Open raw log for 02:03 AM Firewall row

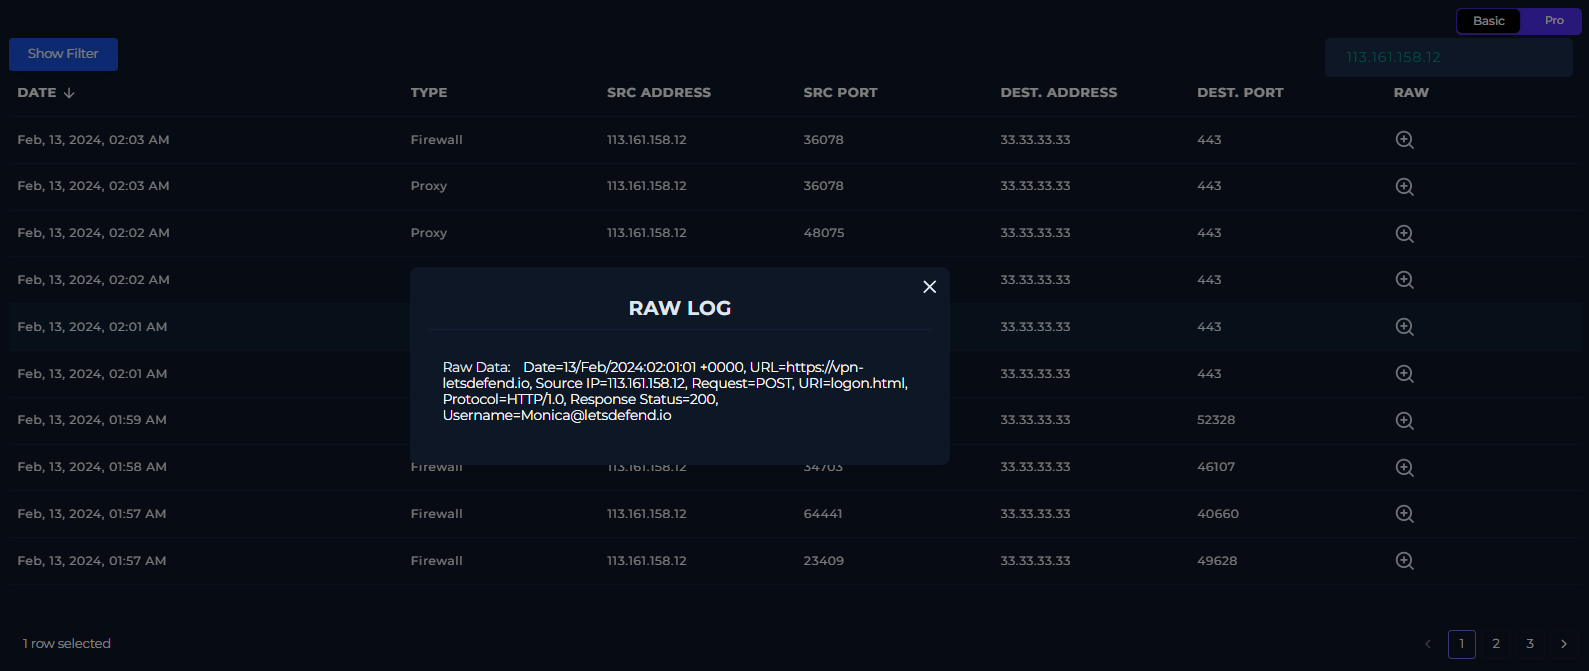[1404, 140]
